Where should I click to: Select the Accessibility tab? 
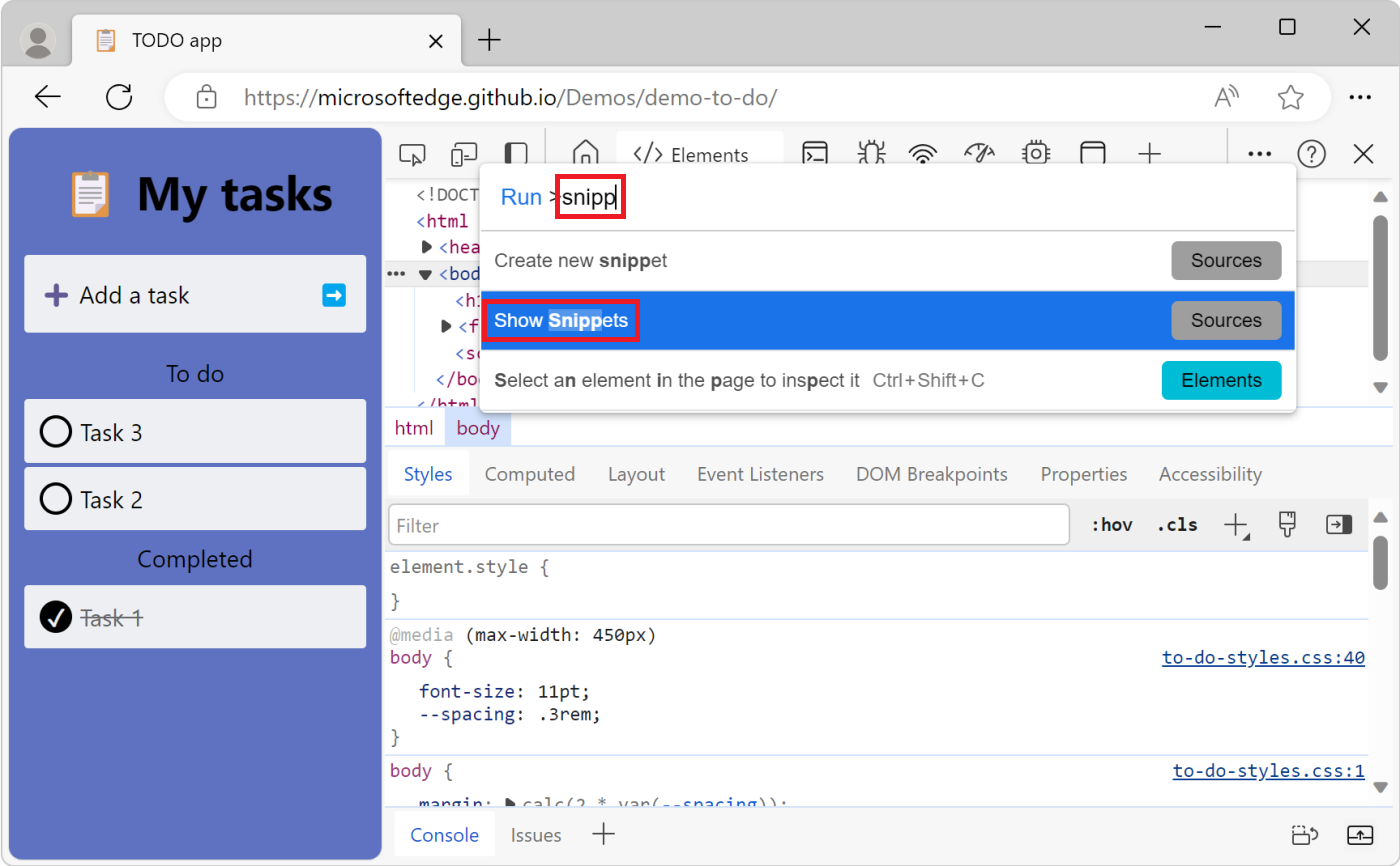tap(1210, 473)
